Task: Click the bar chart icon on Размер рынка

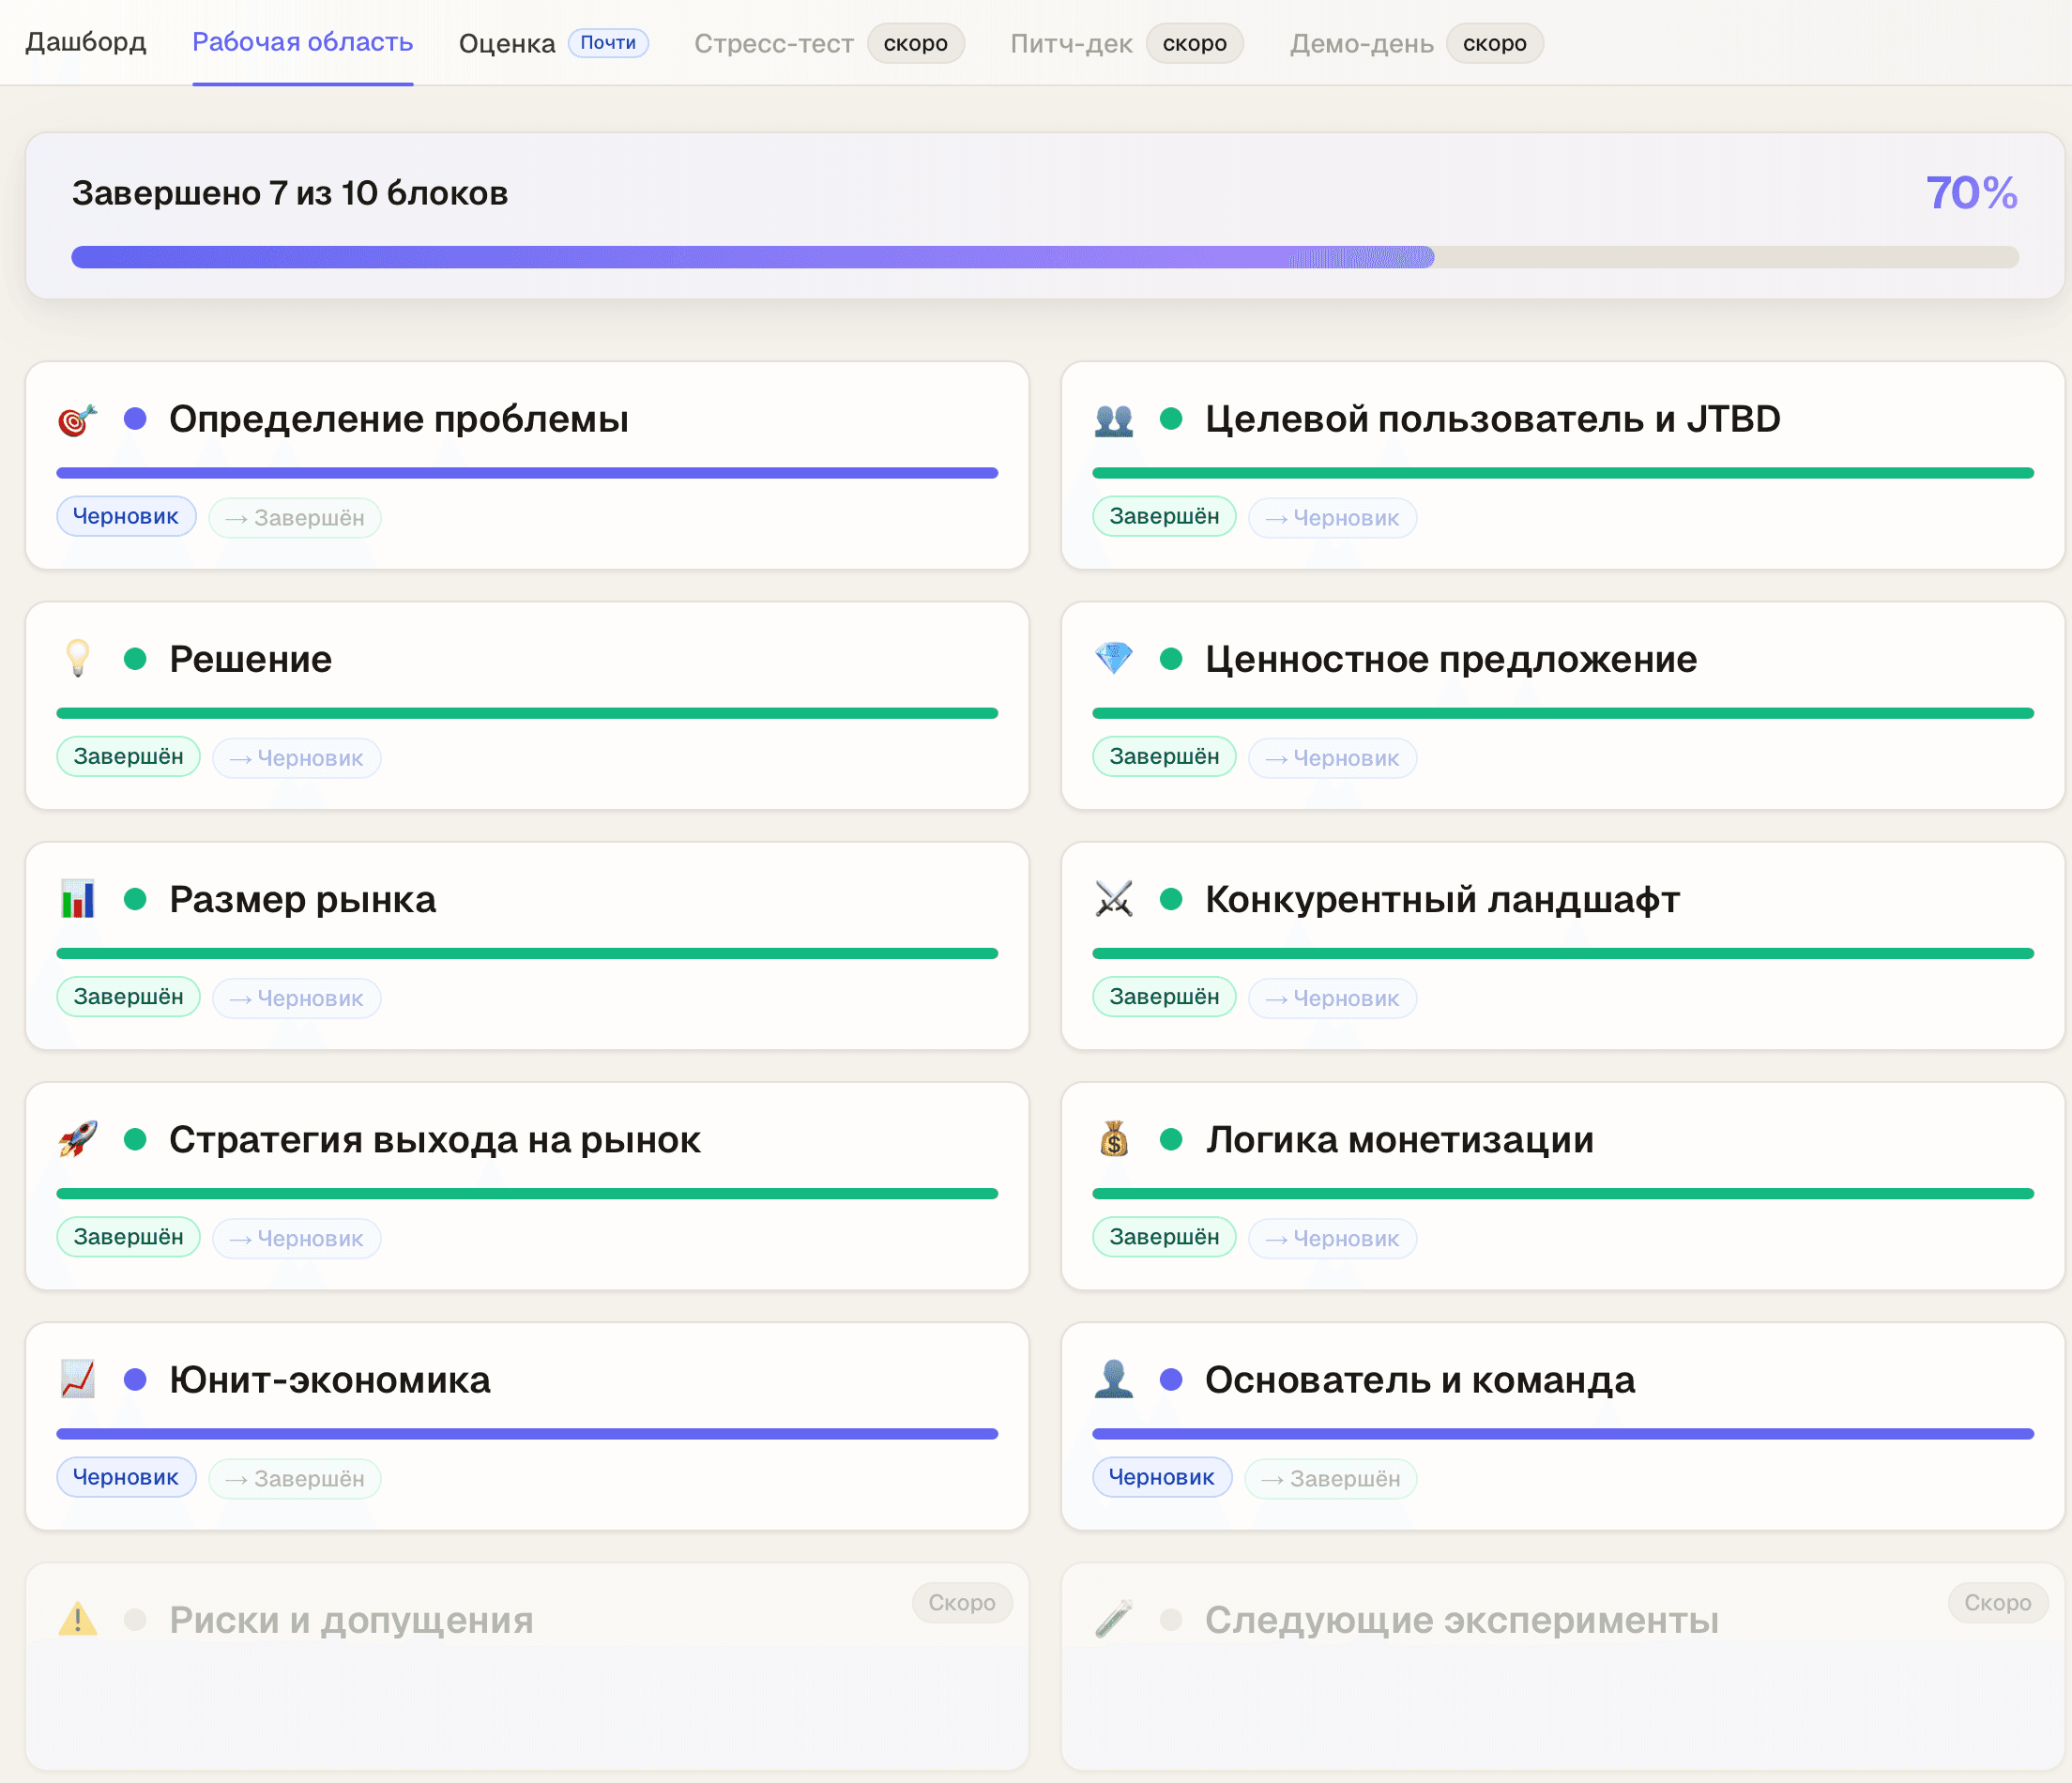Action: 77,898
